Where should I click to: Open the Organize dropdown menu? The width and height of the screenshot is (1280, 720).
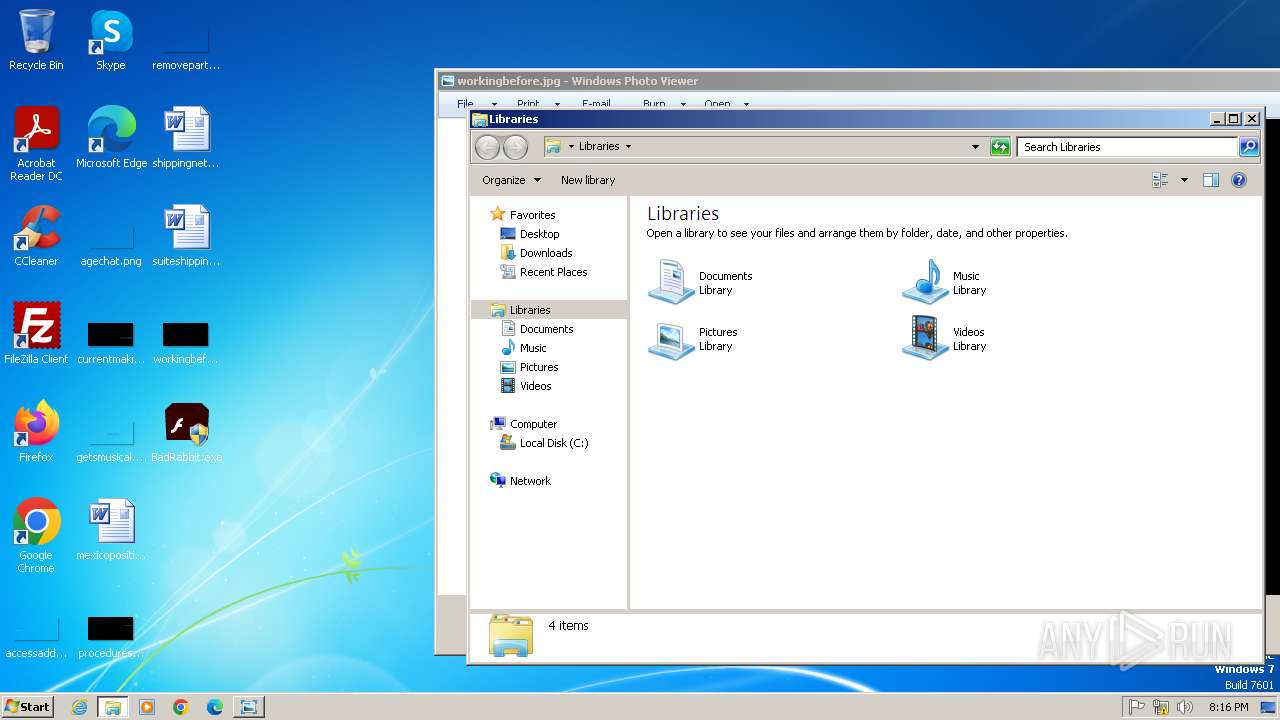pos(511,180)
